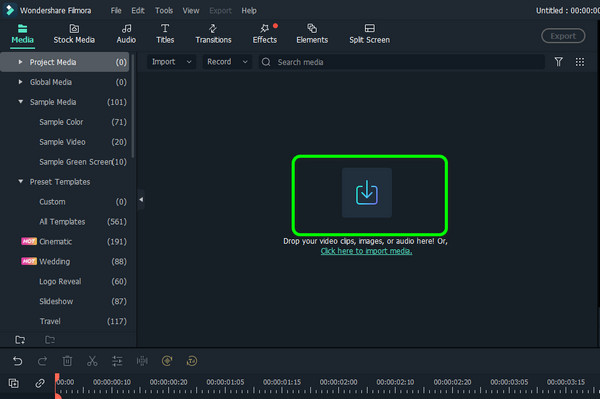Click the Redo arrow
Screen dimensions: 600x399
(42, 361)
